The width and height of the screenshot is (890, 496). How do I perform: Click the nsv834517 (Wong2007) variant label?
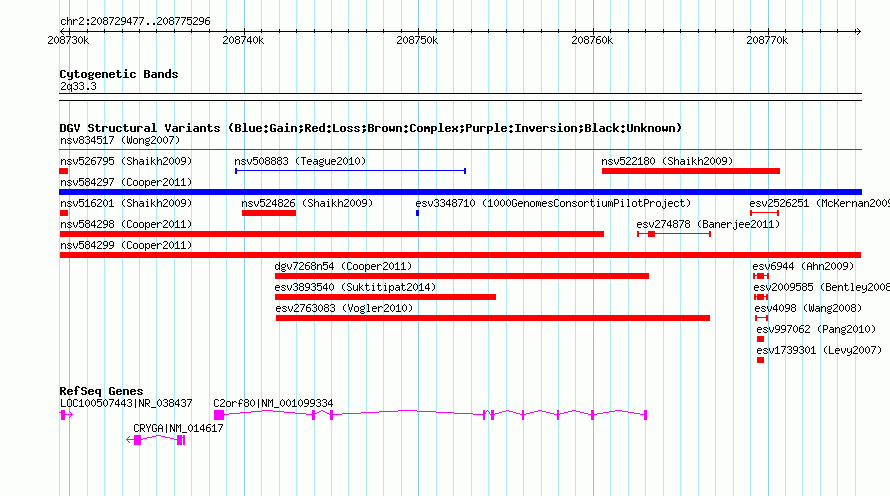(x=120, y=140)
